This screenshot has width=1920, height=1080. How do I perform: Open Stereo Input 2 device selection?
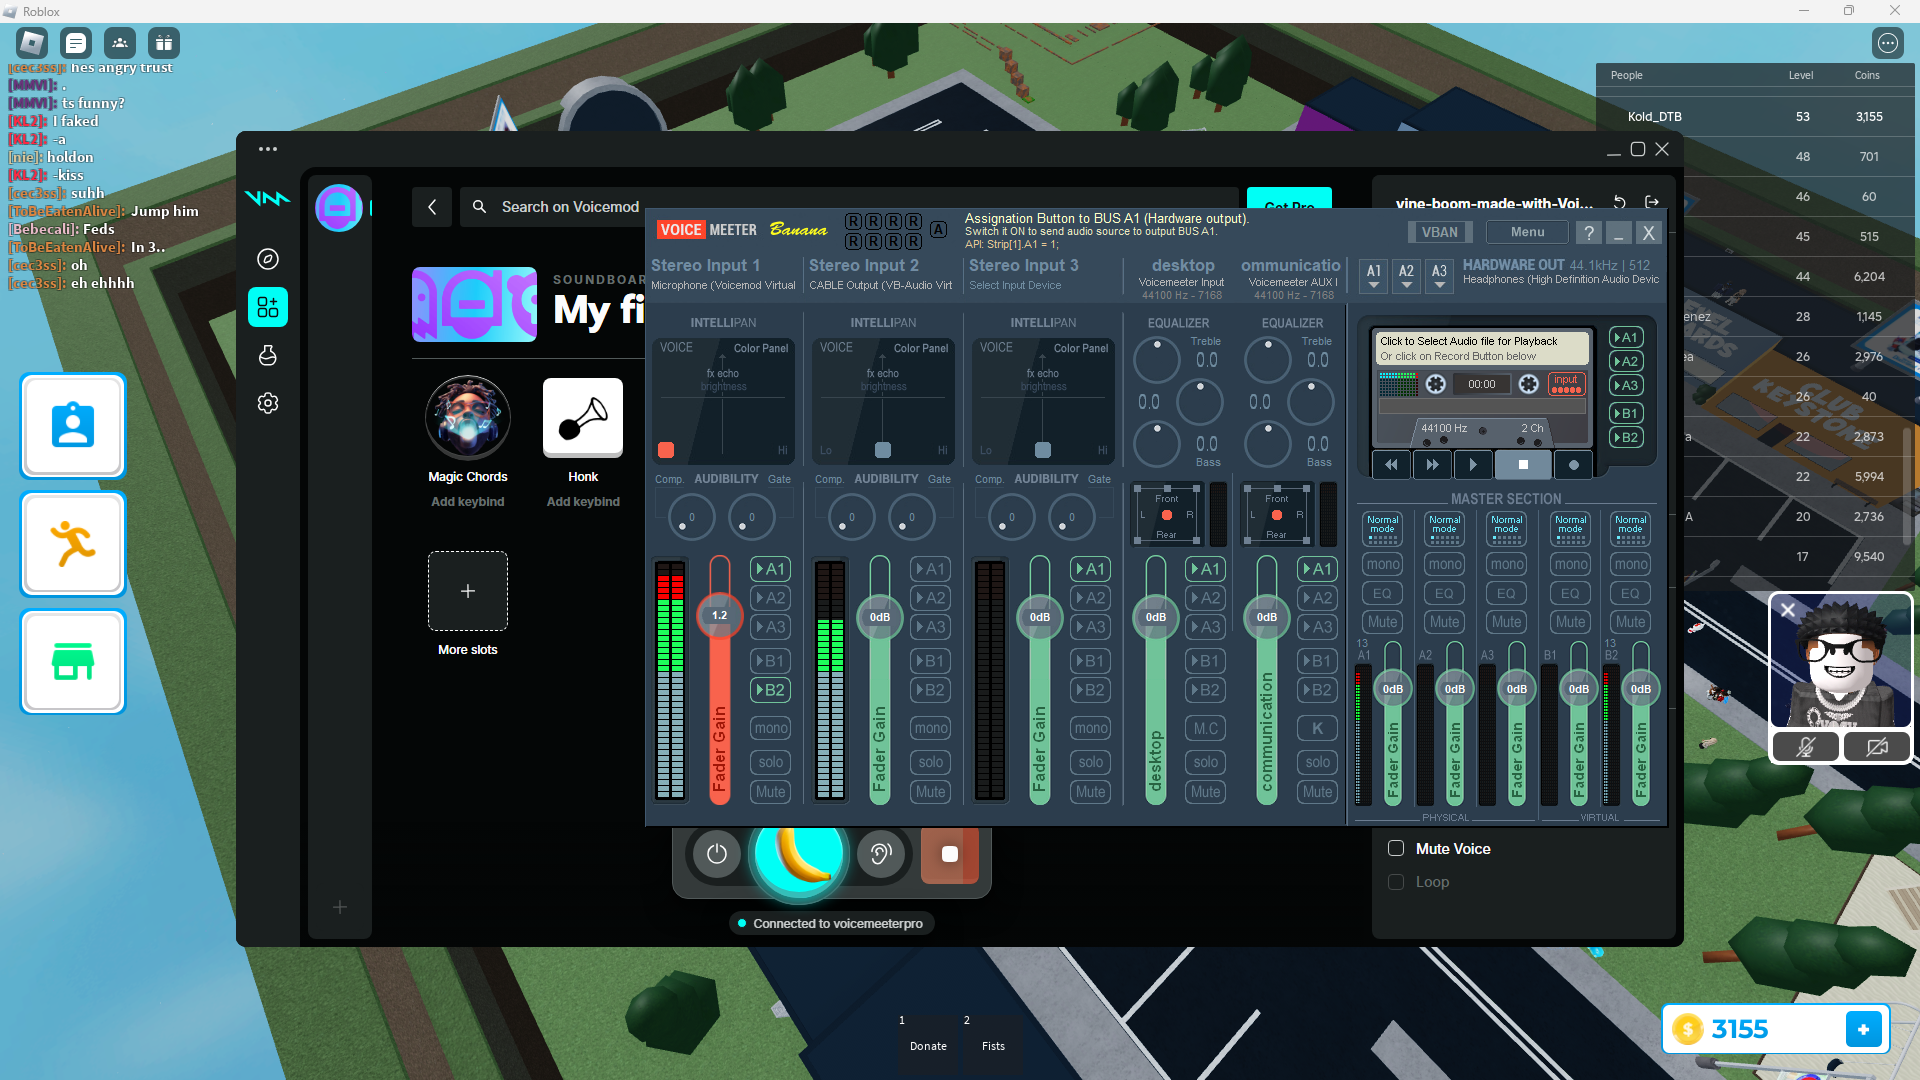click(x=881, y=286)
